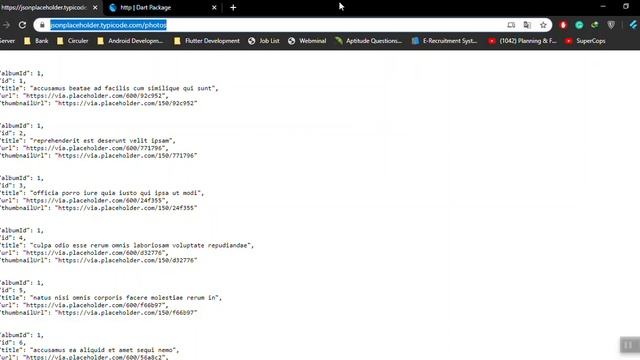
Task: Open the Android Development bookmarks folder
Action: (x=130, y=41)
